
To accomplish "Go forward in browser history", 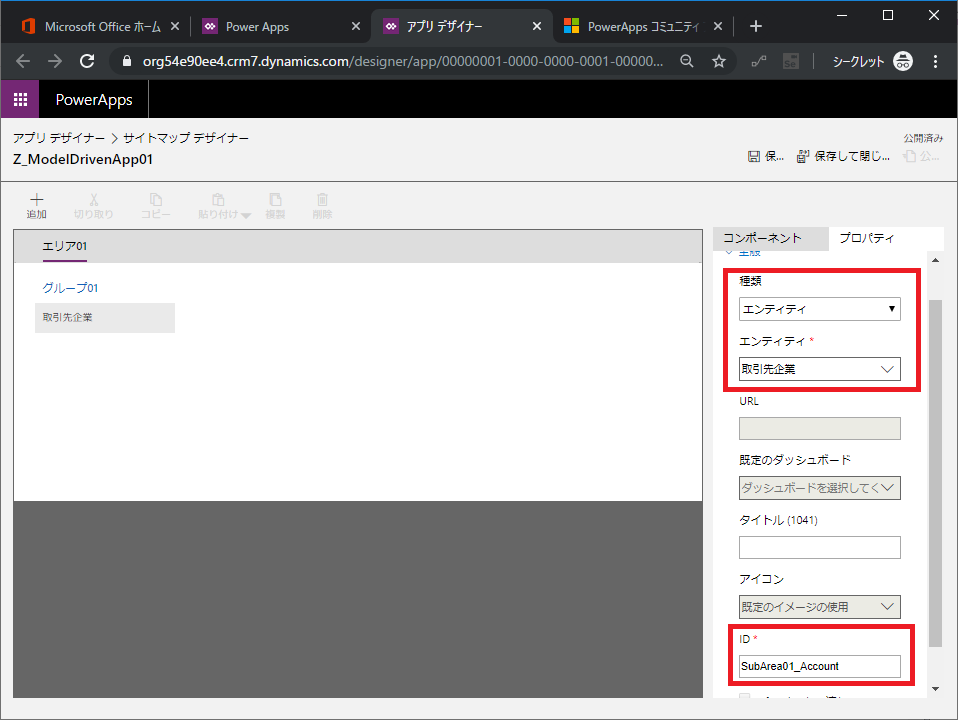I will [55, 61].
